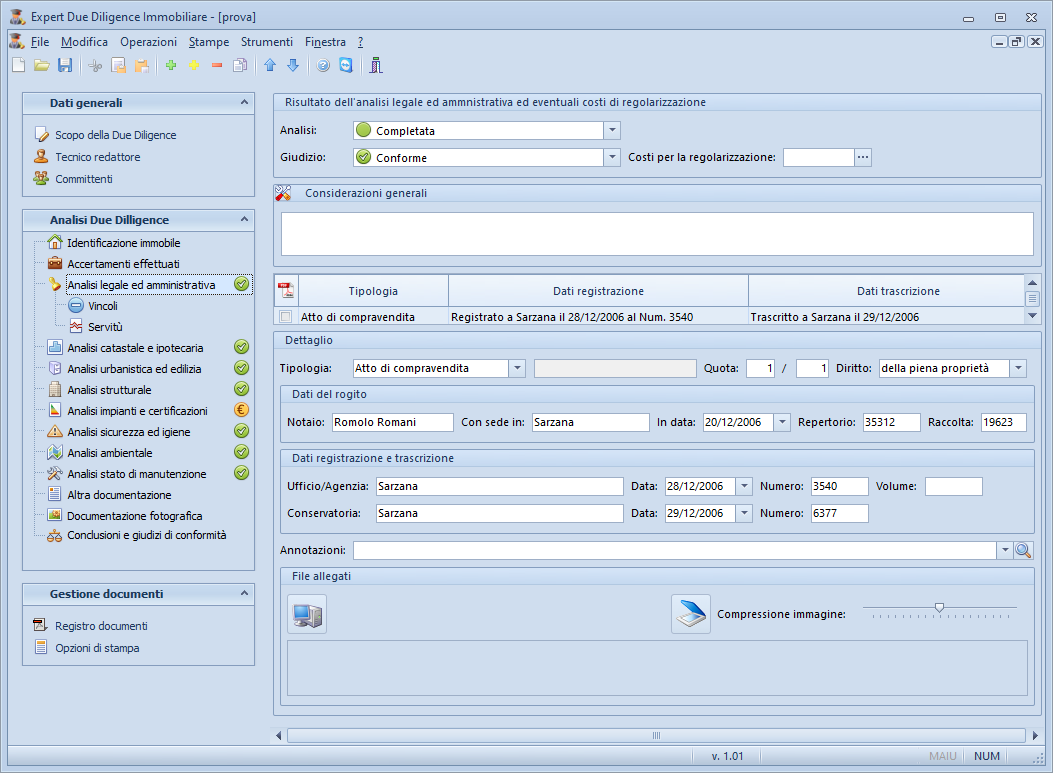Click the scanner acquire icon

coord(690,615)
